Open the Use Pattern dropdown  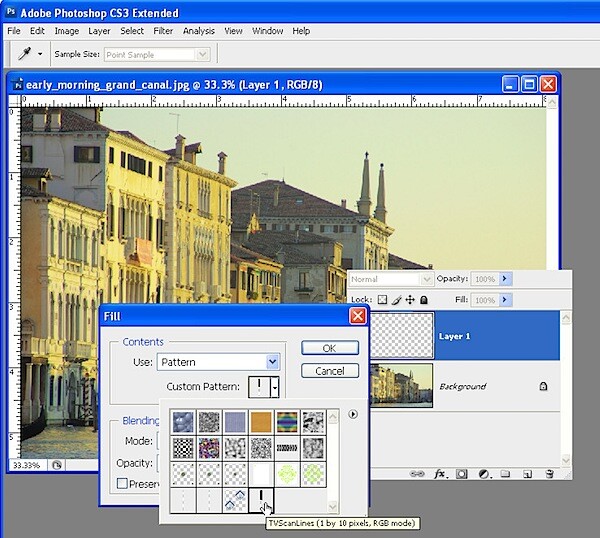point(218,362)
